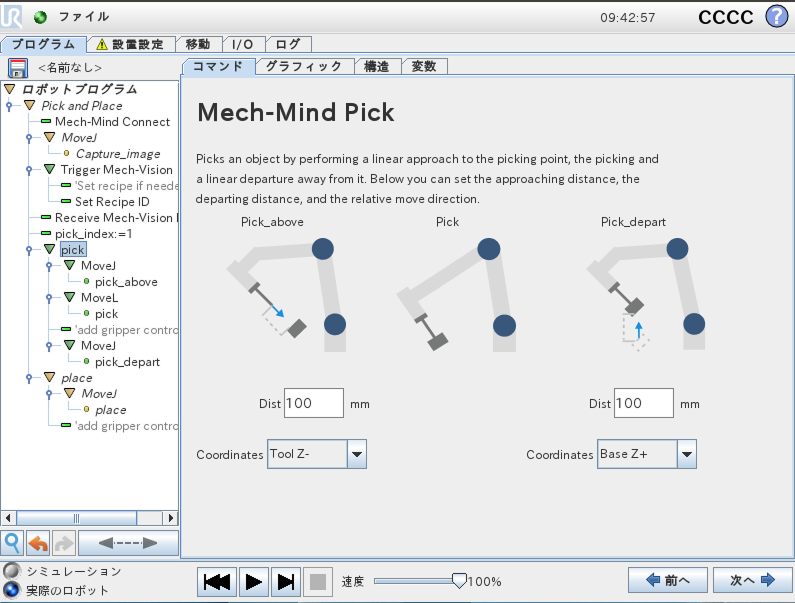Image resolution: width=795 pixels, height=603 pixels.
Task: Select the 'Set recipe if needed comment node
Action: click(127, 186)
